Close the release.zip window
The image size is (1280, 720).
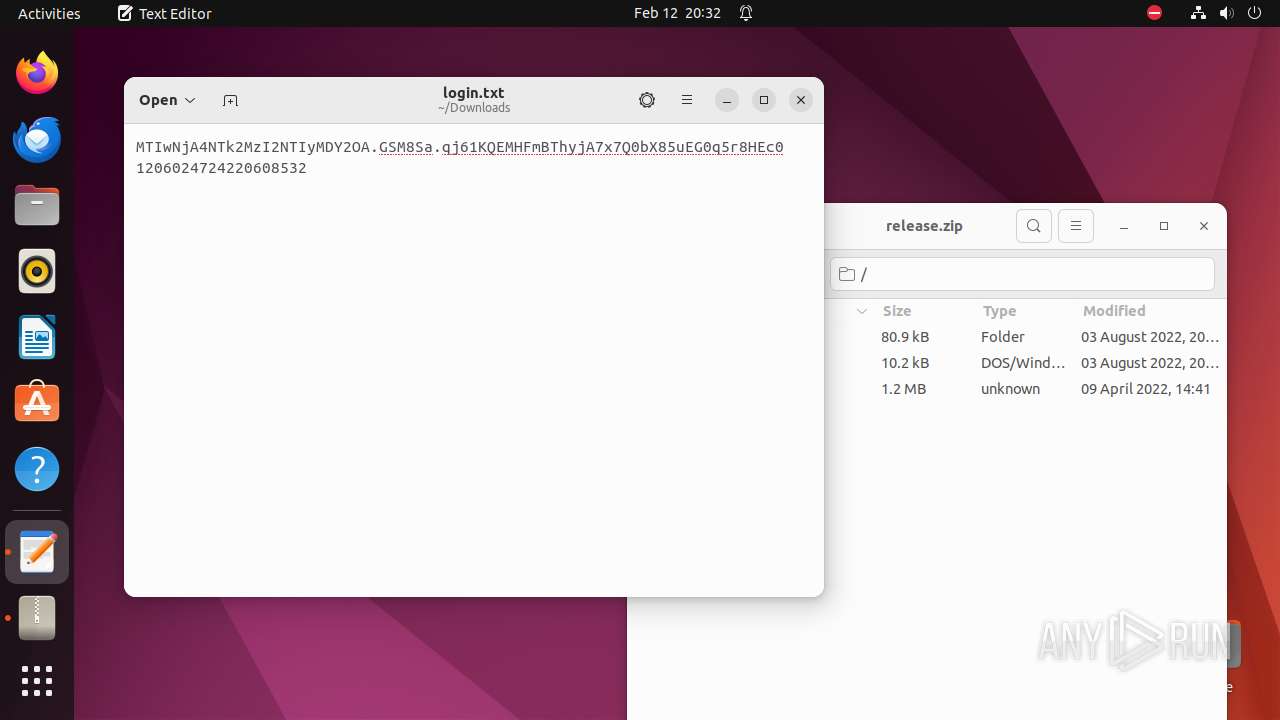1204,226
